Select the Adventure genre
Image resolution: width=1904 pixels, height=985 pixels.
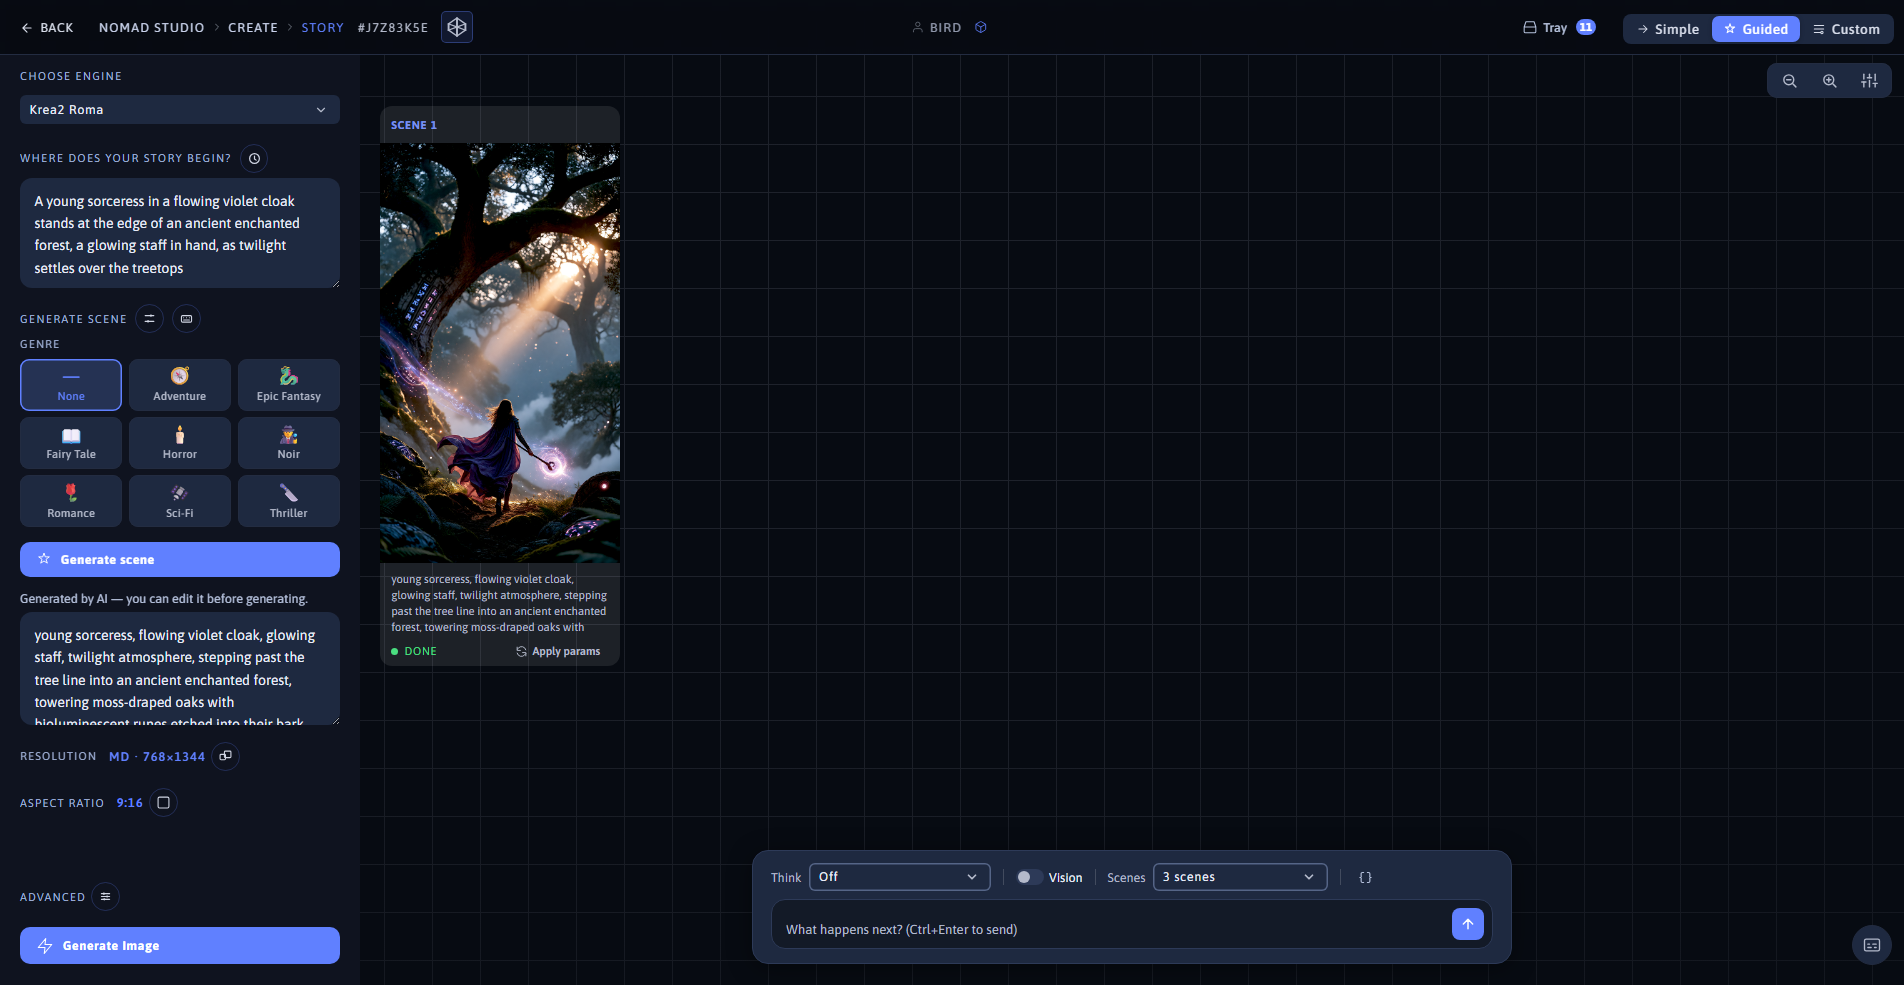180,385
